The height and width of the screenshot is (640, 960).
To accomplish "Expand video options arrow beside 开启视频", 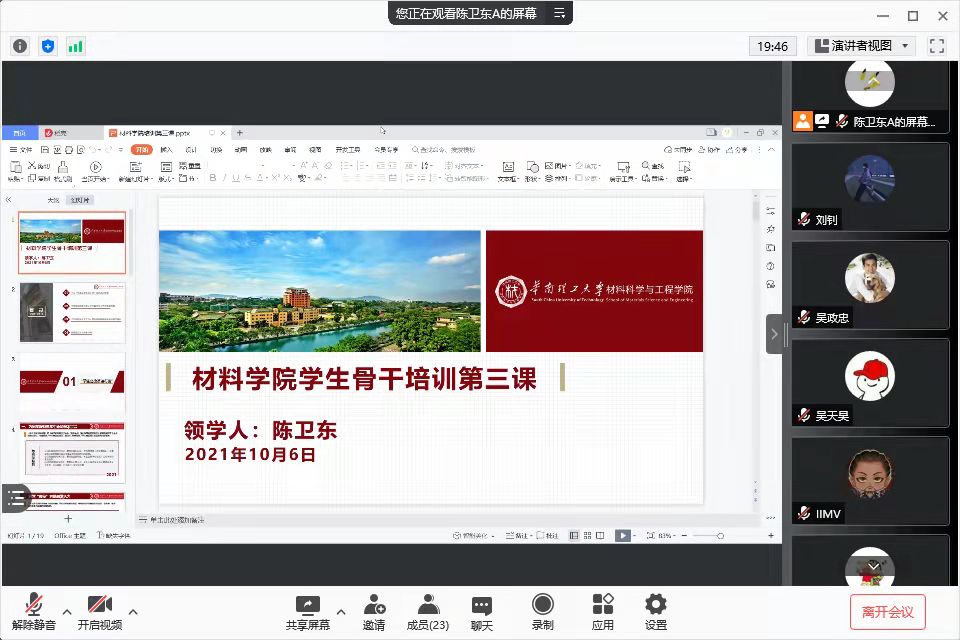I will tap(133, 612).
